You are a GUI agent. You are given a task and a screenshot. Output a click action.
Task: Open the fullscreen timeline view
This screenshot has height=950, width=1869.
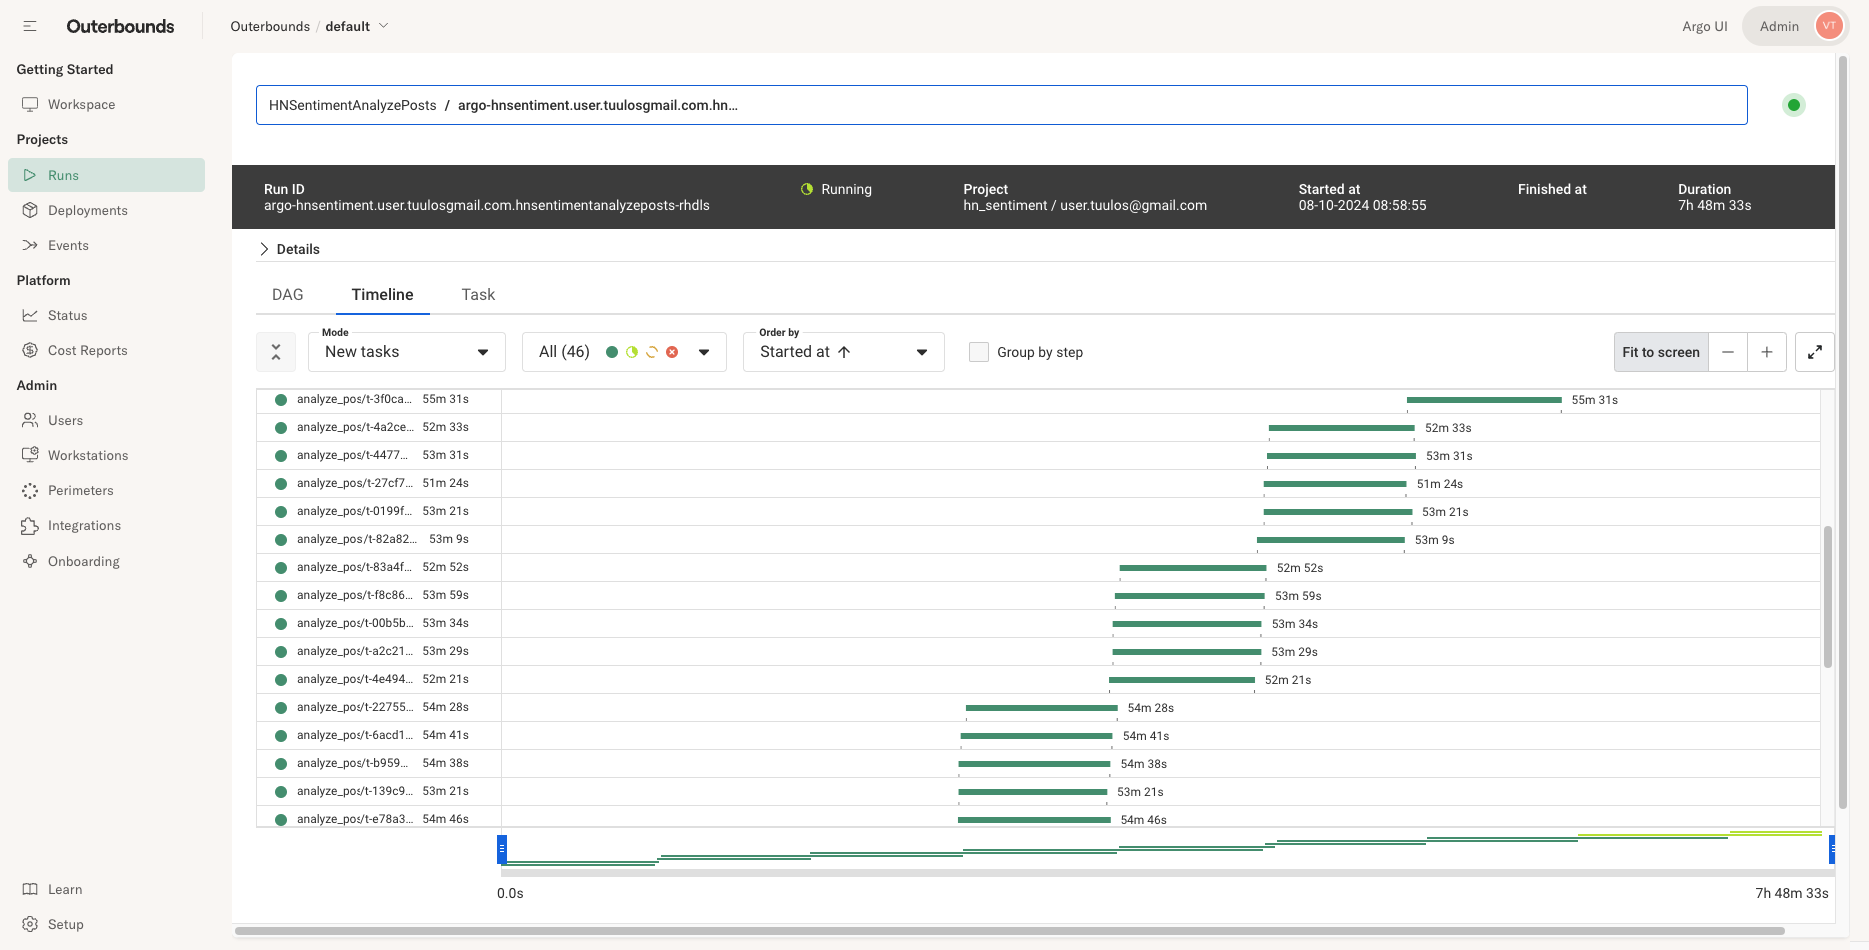(1815, 352)
